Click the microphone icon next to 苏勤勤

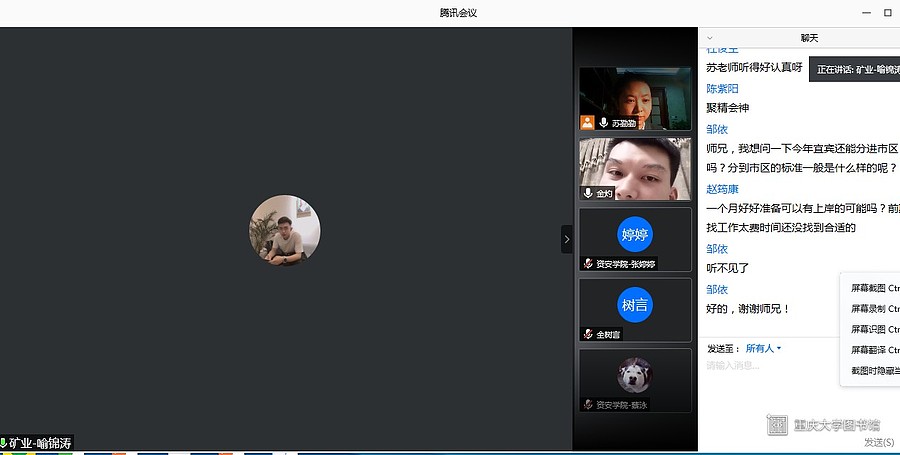tap(603, 123)
